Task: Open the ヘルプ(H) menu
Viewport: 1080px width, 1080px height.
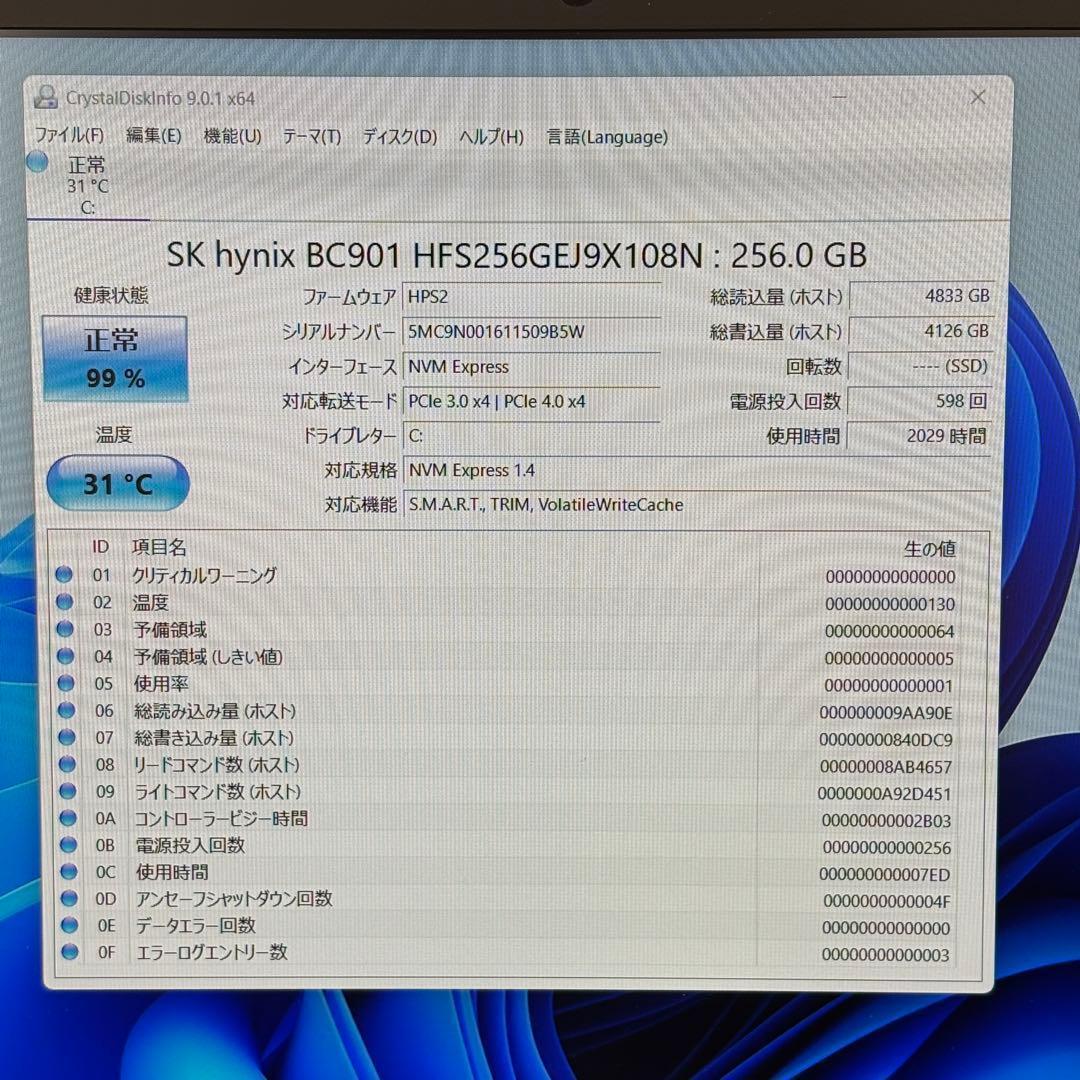Action: point(489,137)
